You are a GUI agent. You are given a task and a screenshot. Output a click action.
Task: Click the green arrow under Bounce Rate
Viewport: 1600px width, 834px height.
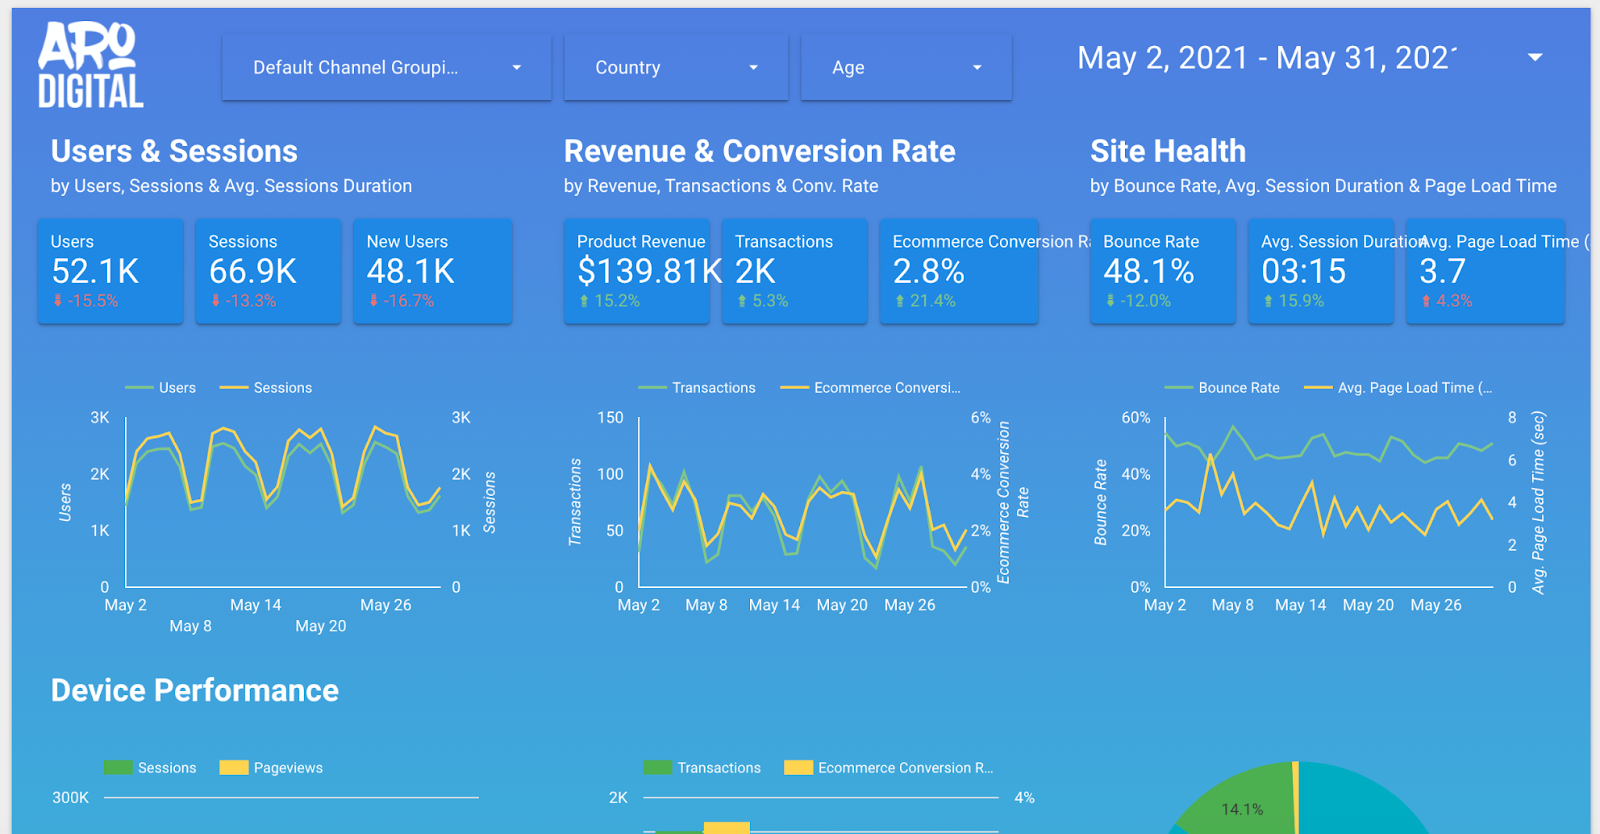(1110, 301)
